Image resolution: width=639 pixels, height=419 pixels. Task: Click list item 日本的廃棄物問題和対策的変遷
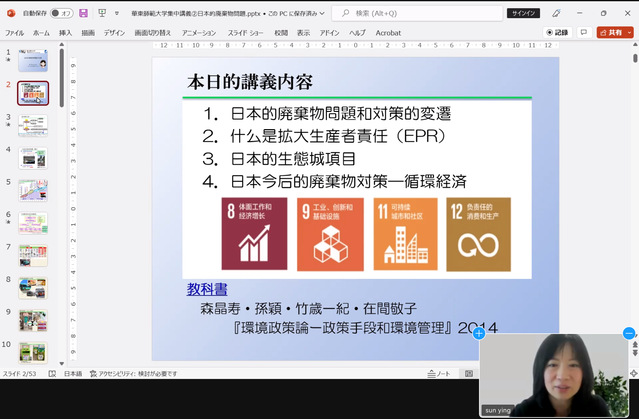[x=341, y=113]
